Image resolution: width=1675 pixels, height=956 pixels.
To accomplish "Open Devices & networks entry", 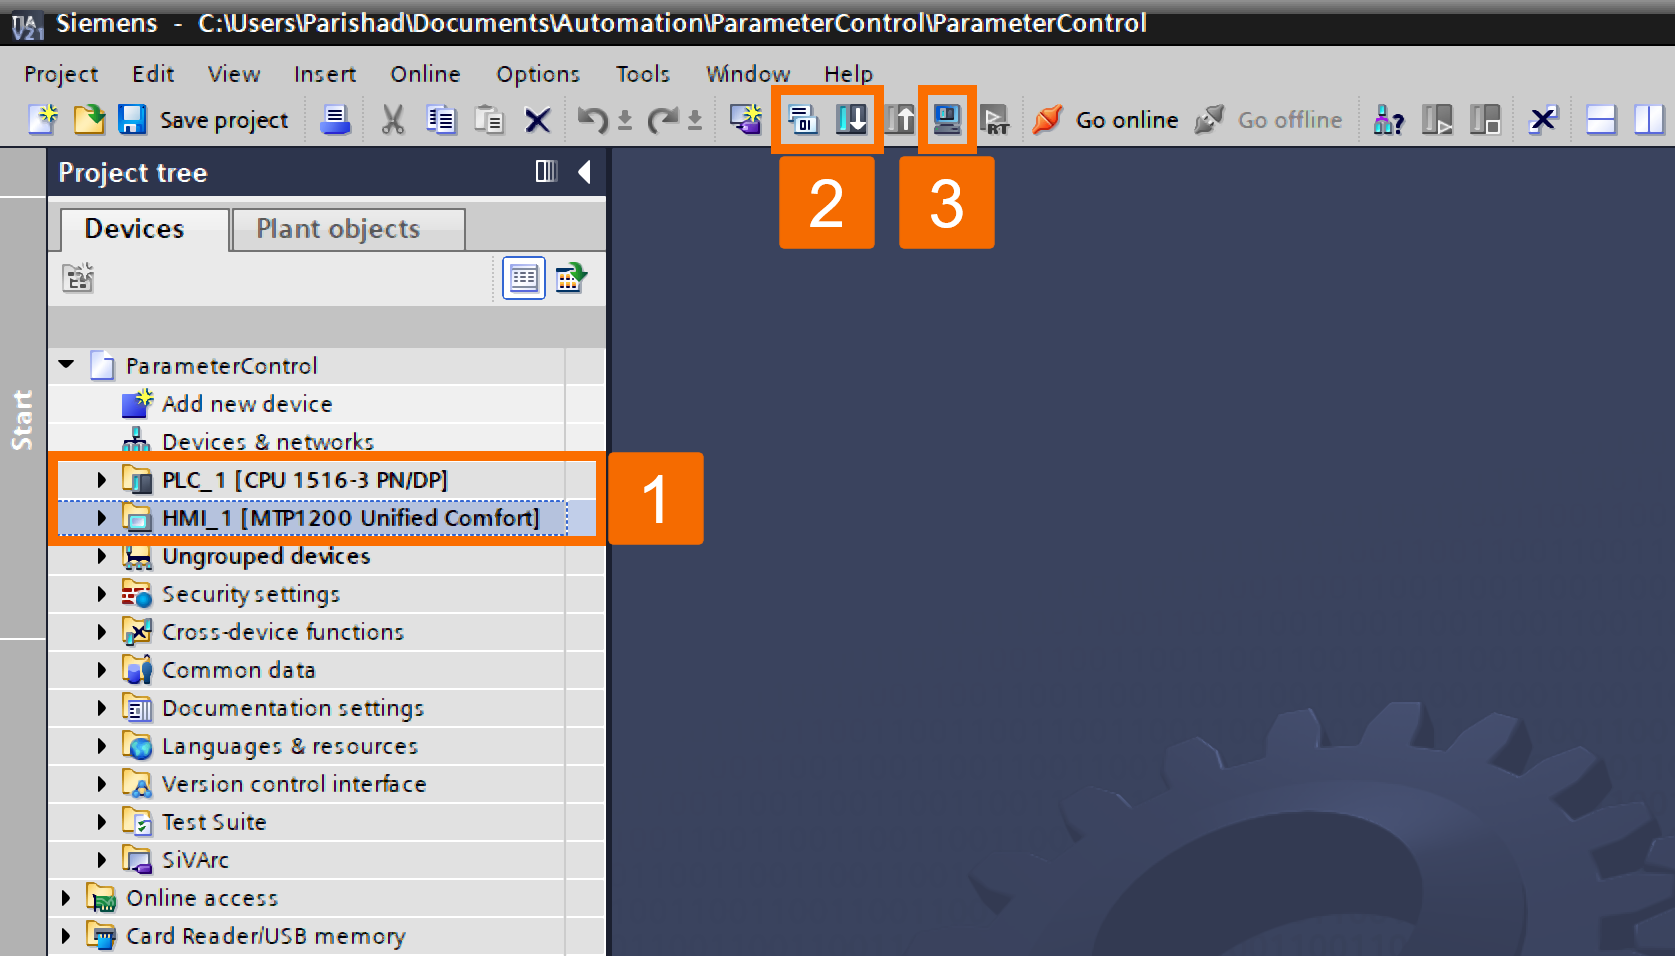I will click(x=268, y=442).
